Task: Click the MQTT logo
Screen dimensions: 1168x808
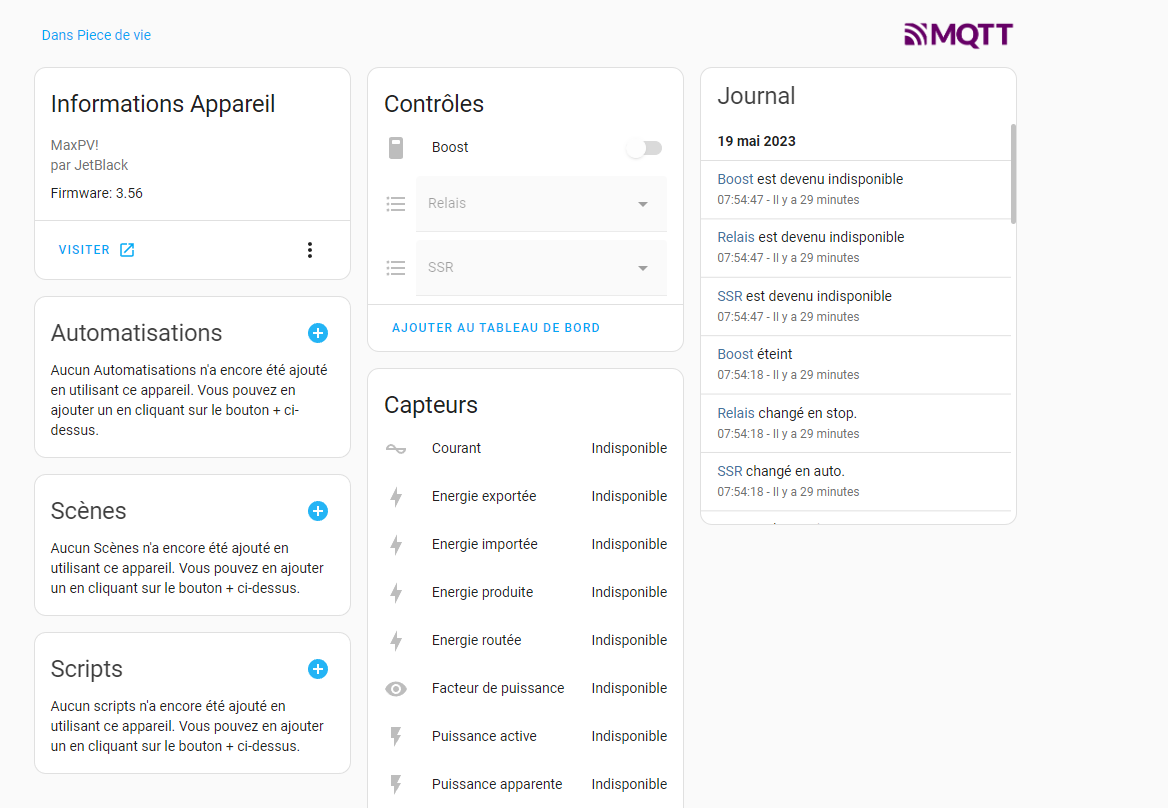Action: 958,35
